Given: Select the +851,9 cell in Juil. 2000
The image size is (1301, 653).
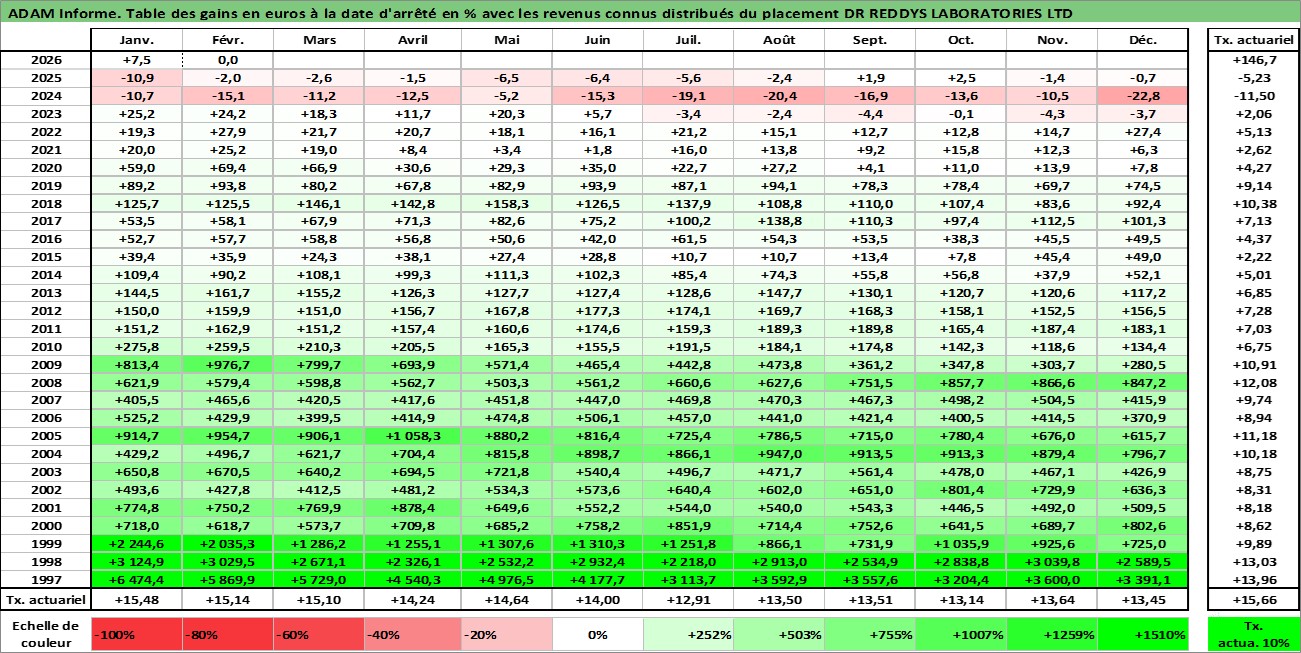Looking at the screenshot, I should pyautogui.click(x=689, y=526).
